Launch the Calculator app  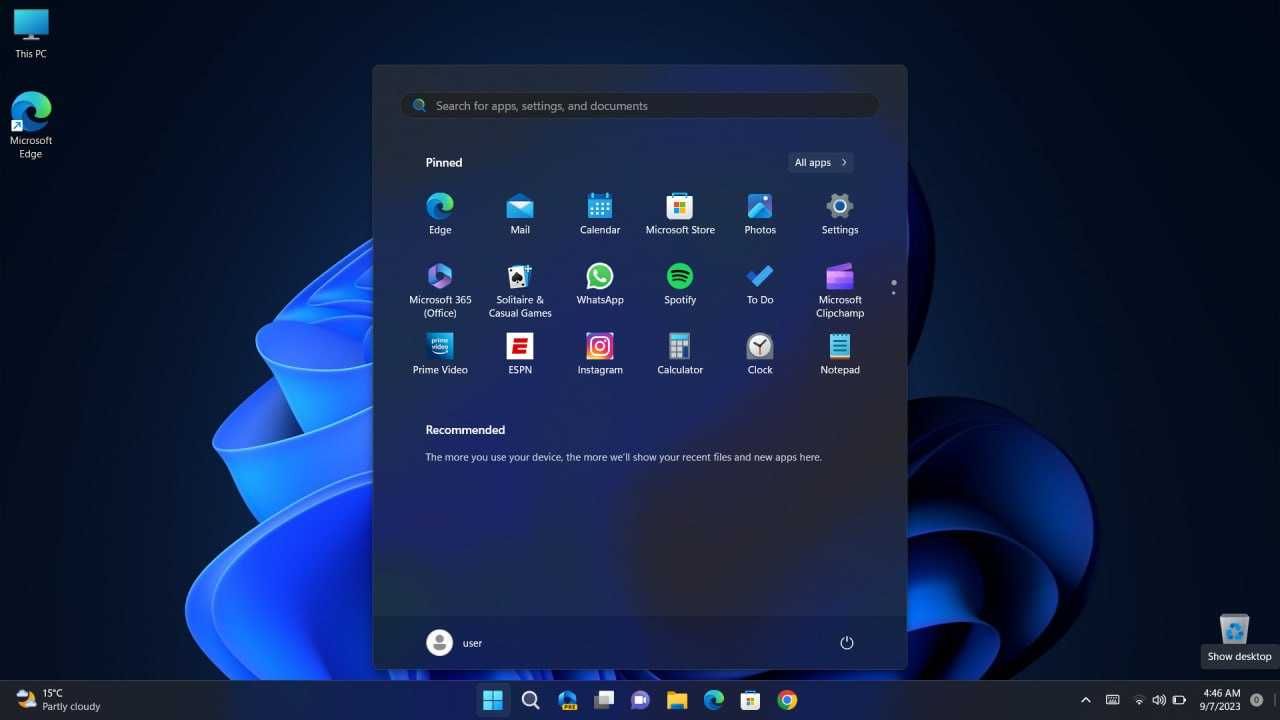tap(680, 355)
